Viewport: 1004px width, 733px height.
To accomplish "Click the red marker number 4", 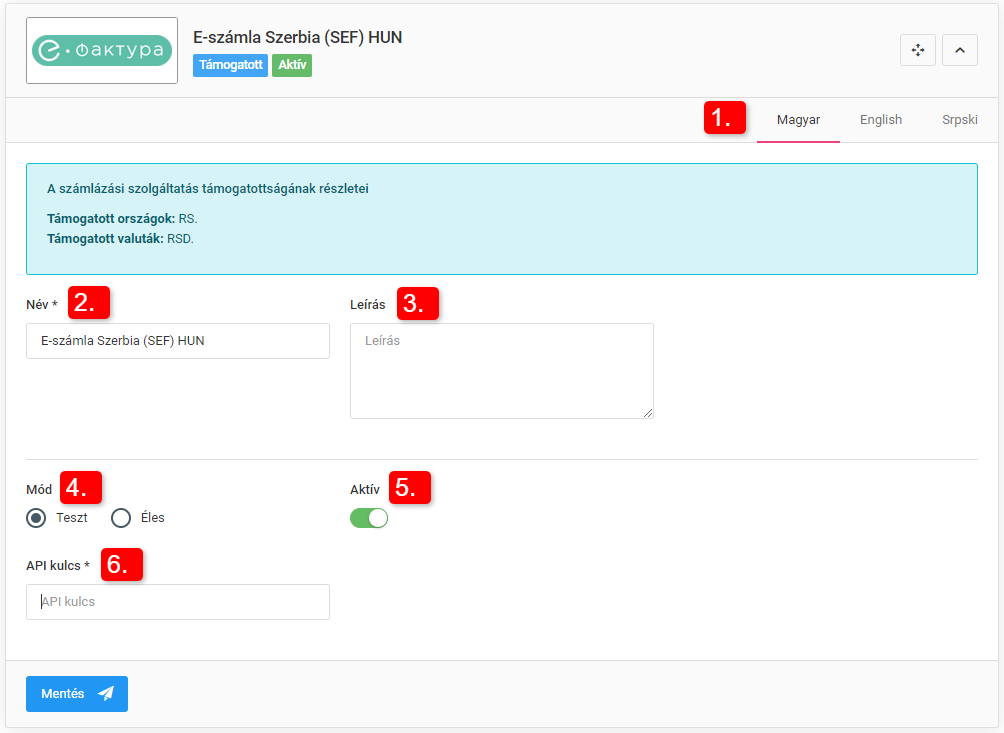I will [x=81, y=488].
